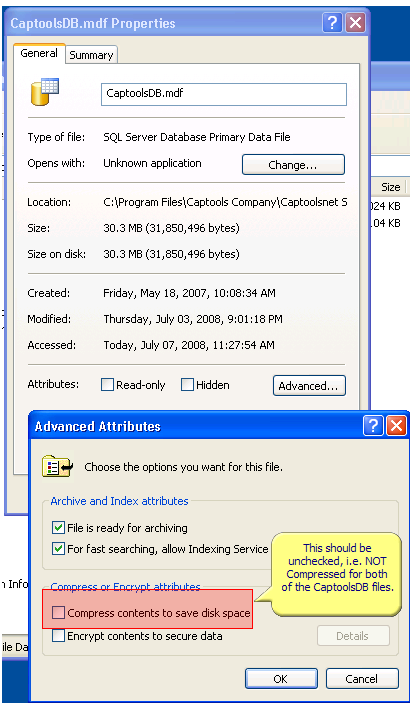This screenshot has height=706, width=416.
Task: Click the Change... button for Opens with
Action: pos(293,165)
